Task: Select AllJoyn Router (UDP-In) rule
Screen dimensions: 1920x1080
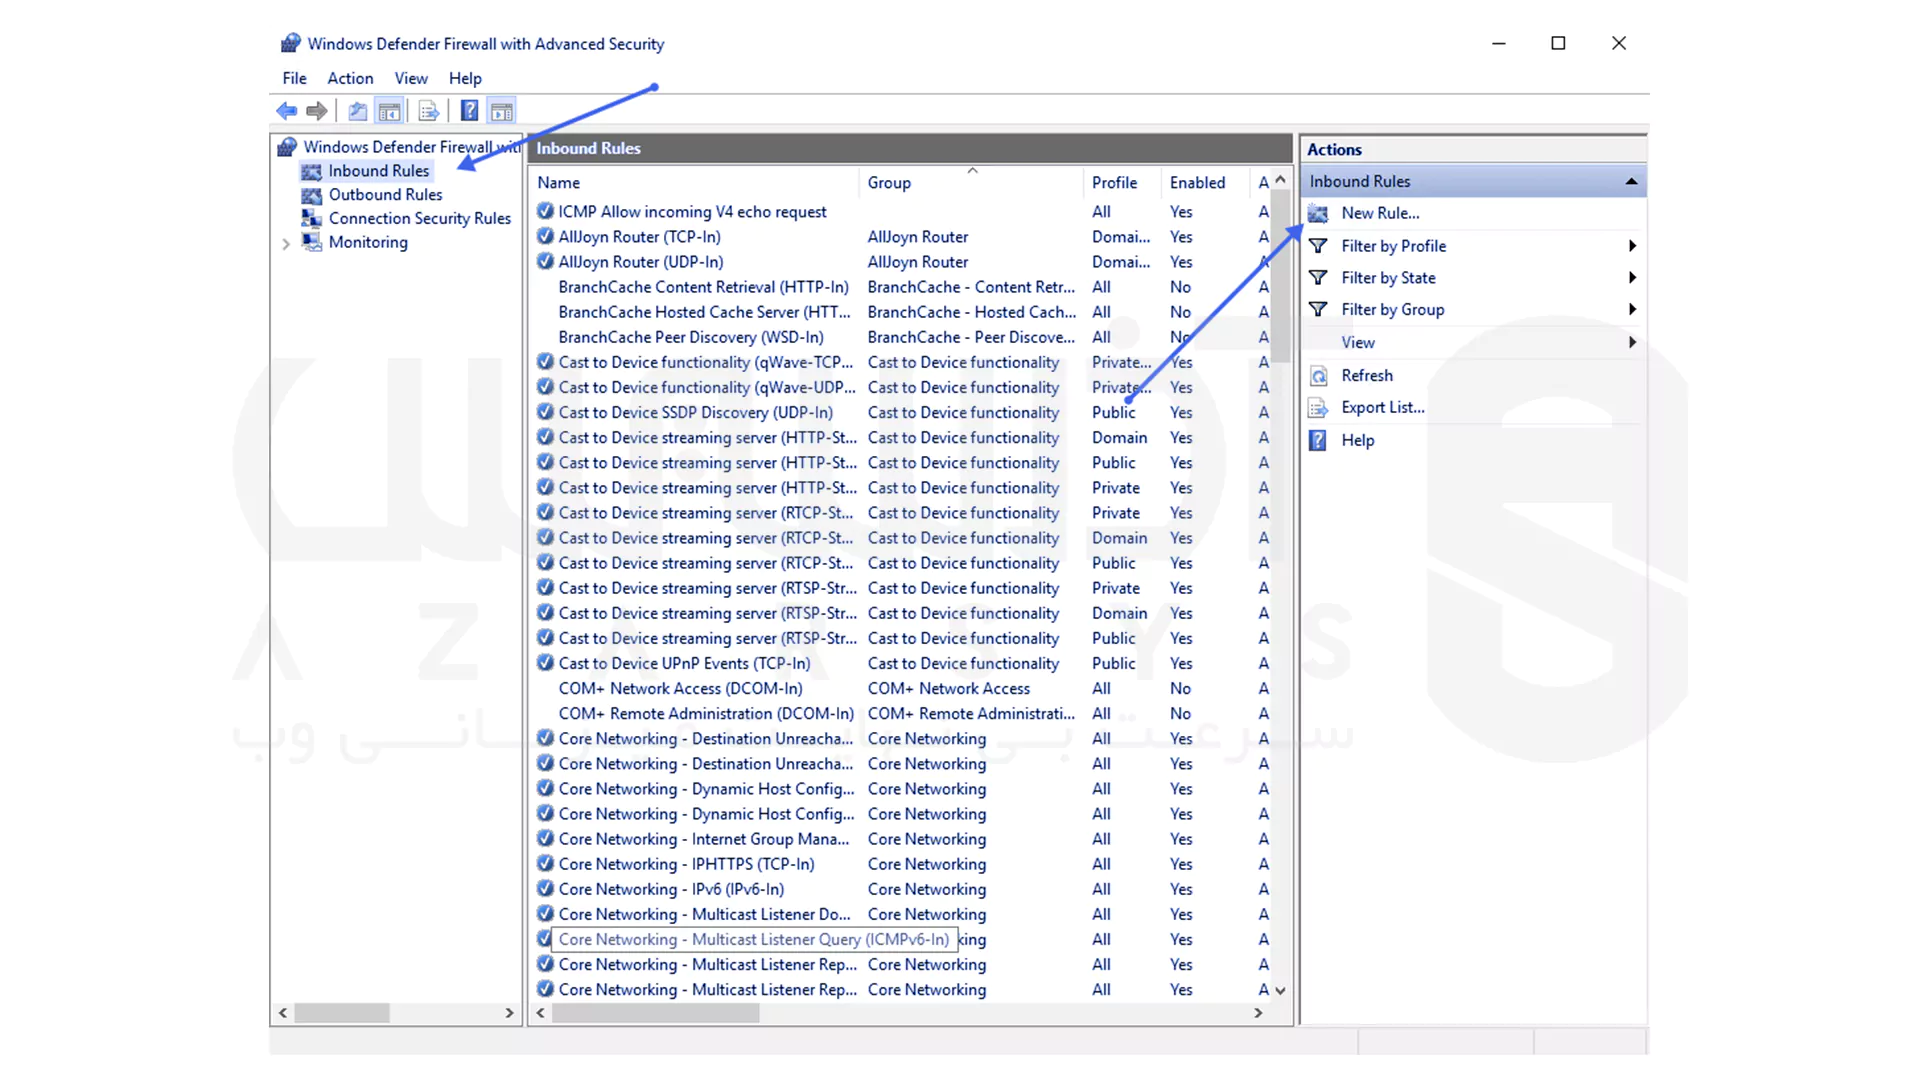Action: pos(641,262)
